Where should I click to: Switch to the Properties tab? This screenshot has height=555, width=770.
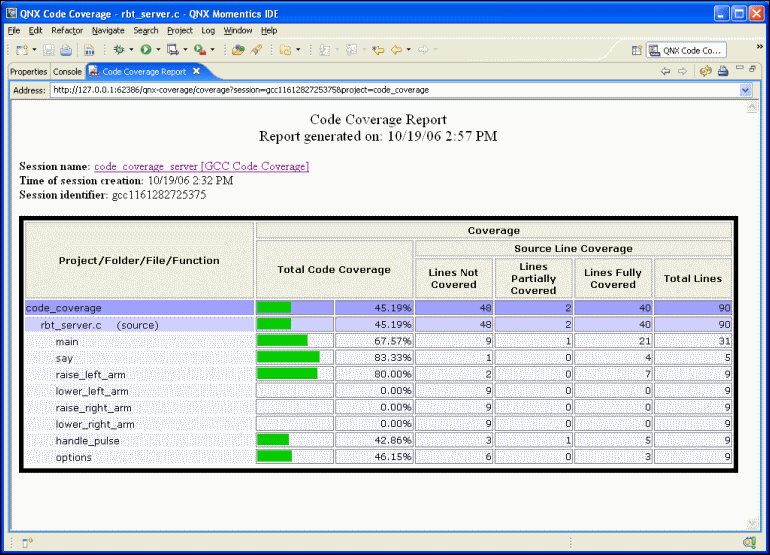click(x=29, y=72)
